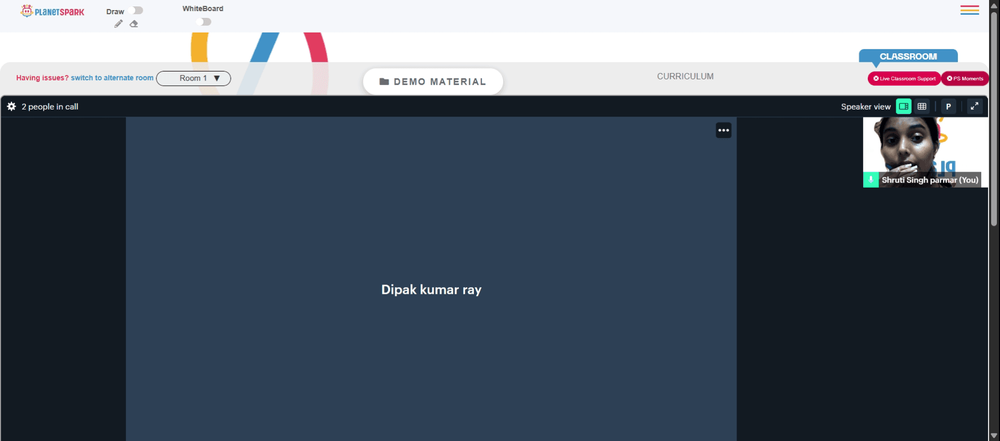The height and width of the screenshot is (441, 1000).
Task: Open the Demo Material tab
Action: coord(433,82)
